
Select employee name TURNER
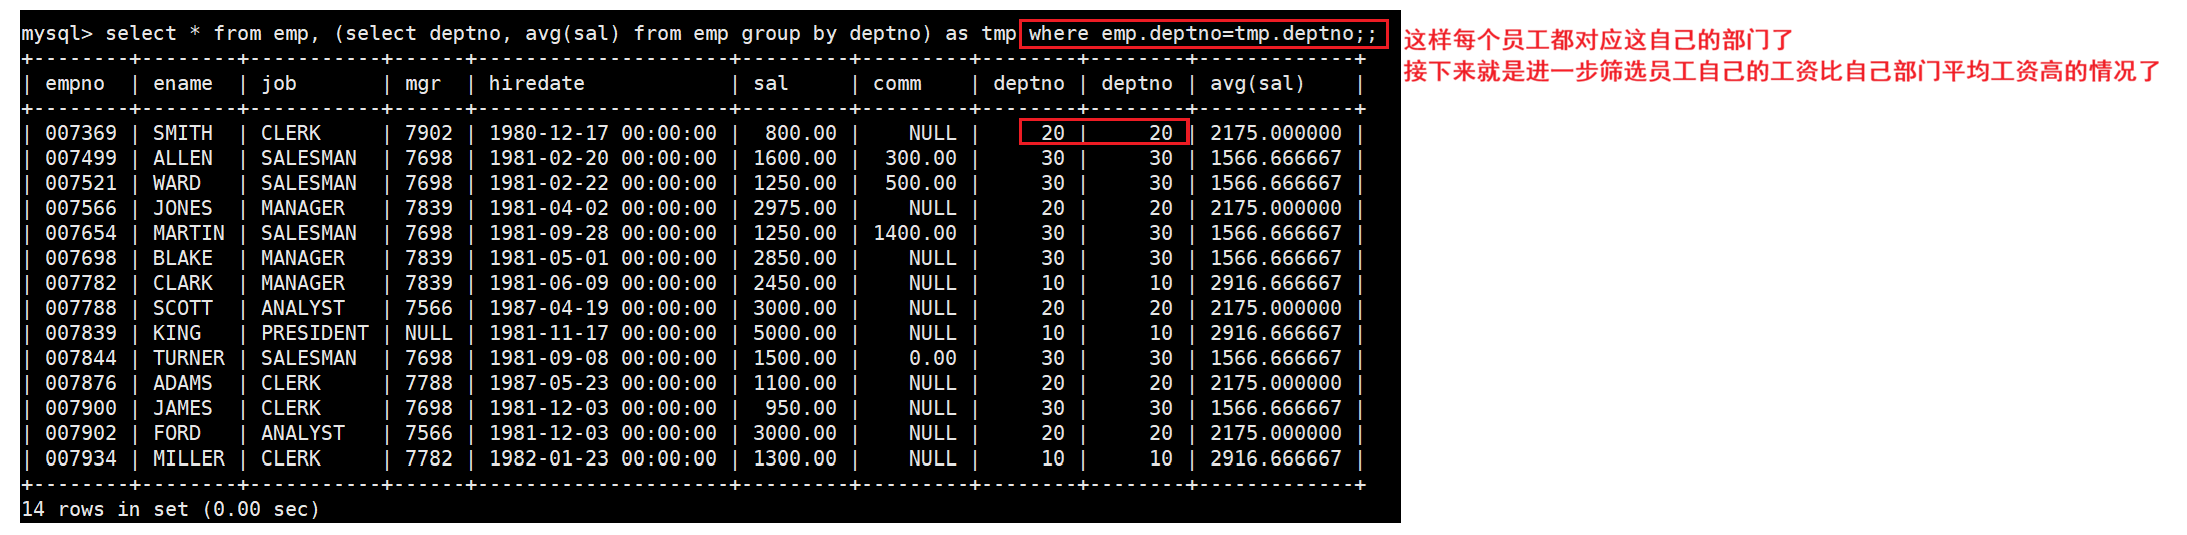188,358
